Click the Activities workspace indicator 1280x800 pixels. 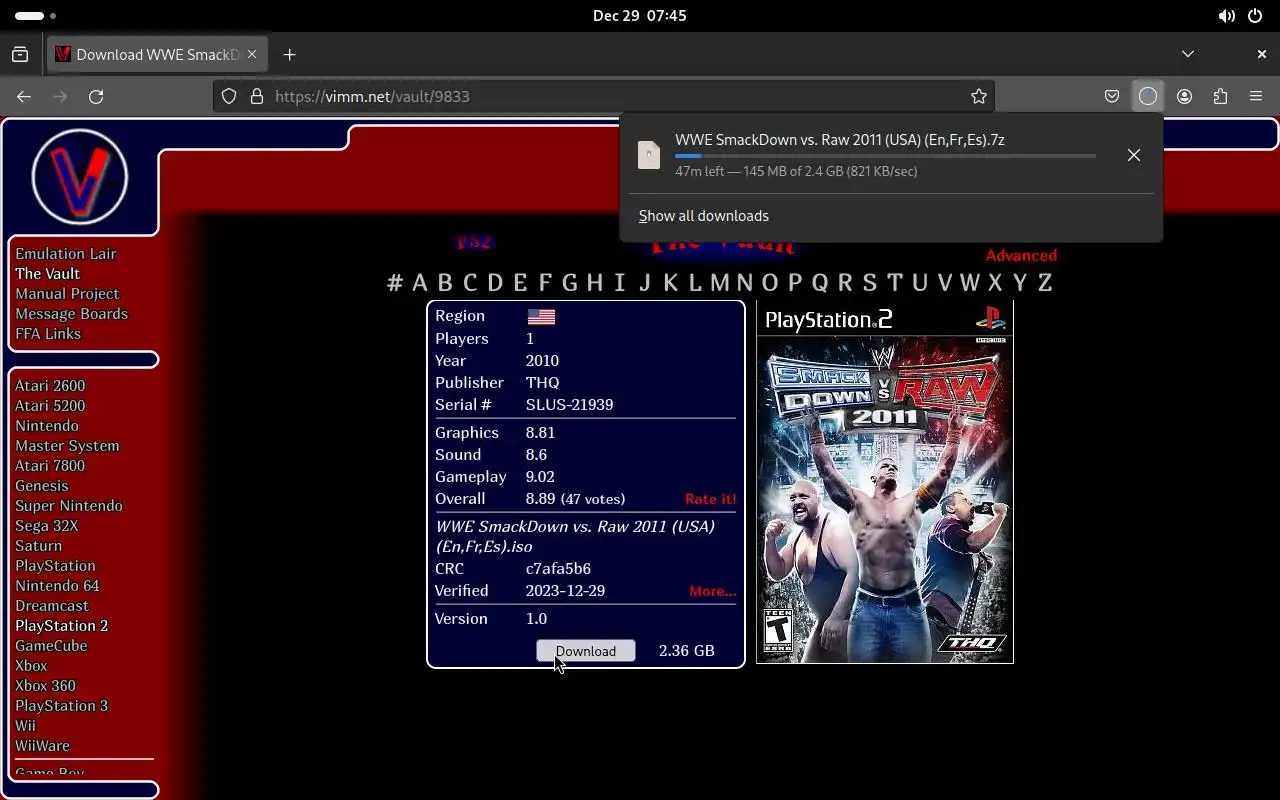pyautogui.click(x=36, y=16)
